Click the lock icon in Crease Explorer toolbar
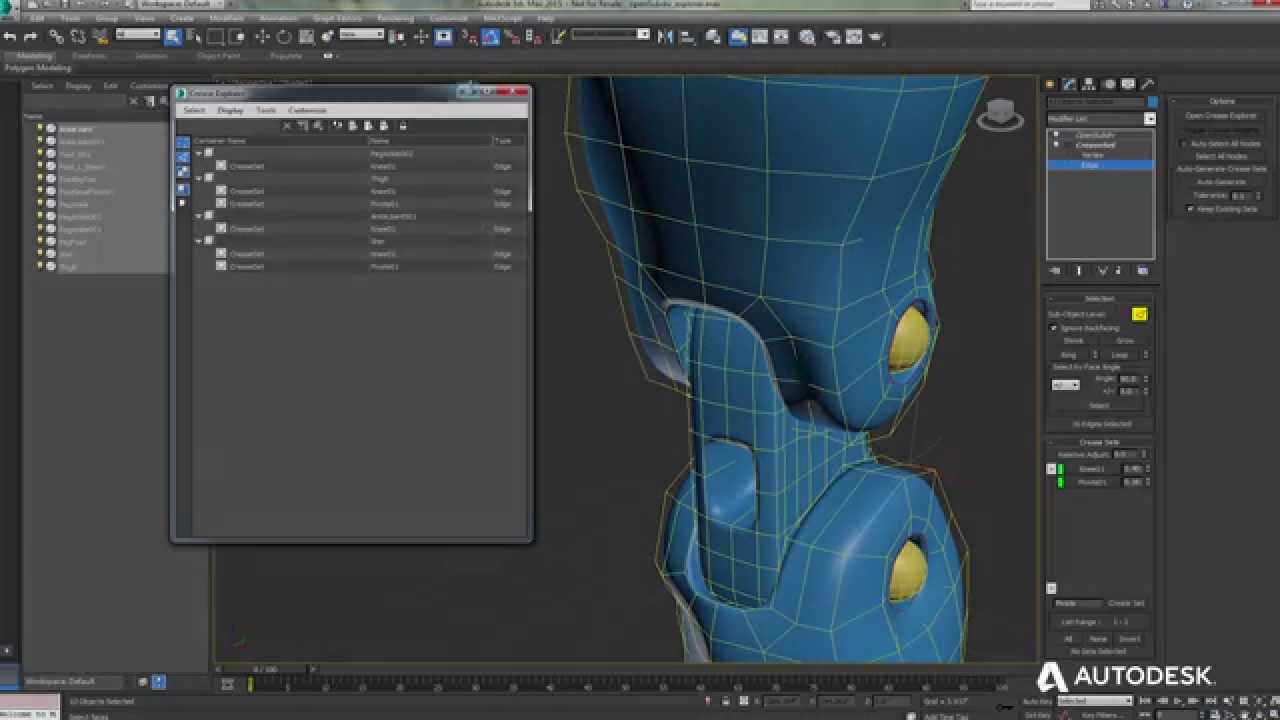This screenshot has height=720, width=1280. point(403,126)
